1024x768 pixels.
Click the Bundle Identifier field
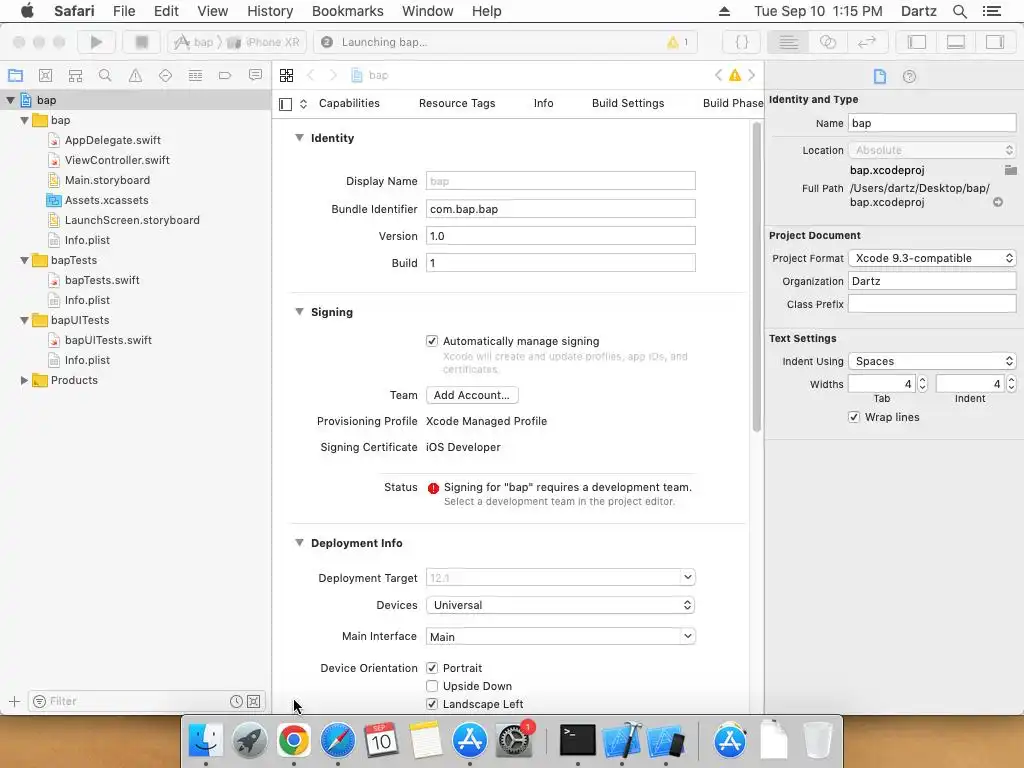pyautogui.click(x=560, y=209)
